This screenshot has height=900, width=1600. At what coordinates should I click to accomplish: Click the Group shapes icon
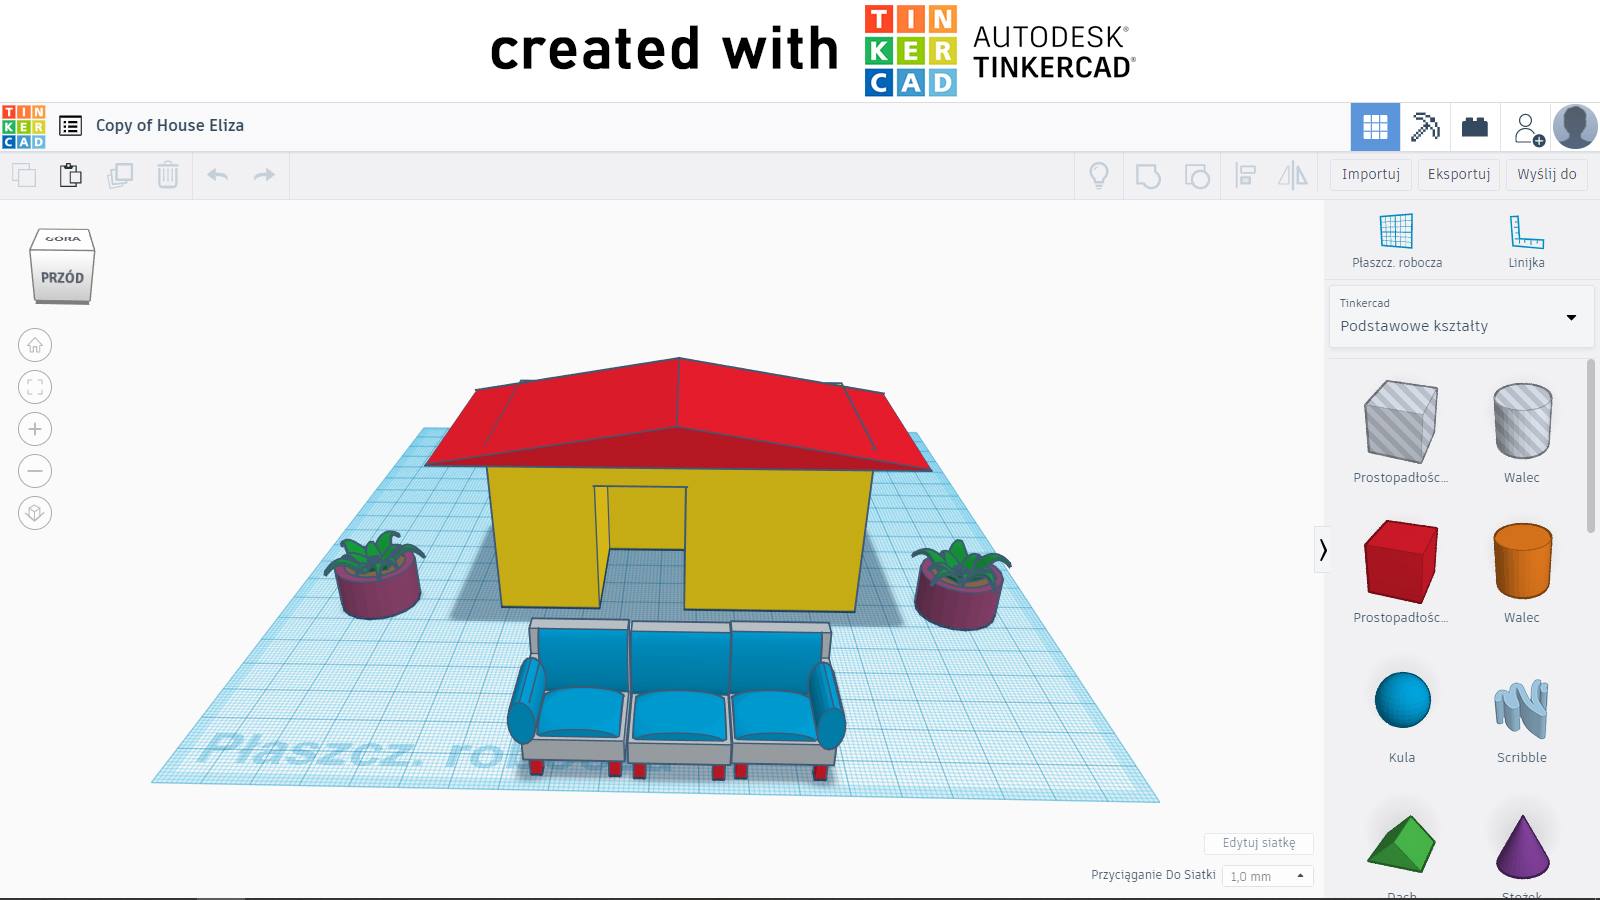pyautogui.click(x=1148, y=176)
